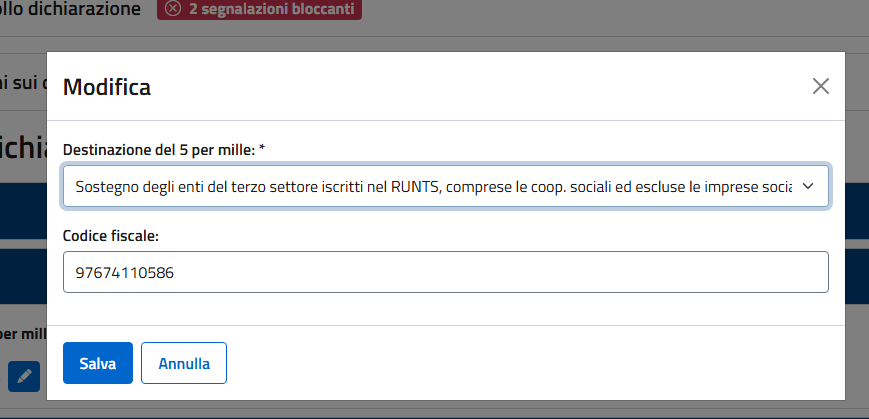Focus the Codice fiscale input field

[445, 272]
